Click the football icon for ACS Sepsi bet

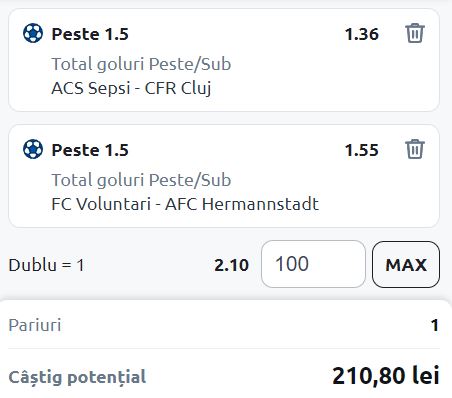(x=33, y=33)
